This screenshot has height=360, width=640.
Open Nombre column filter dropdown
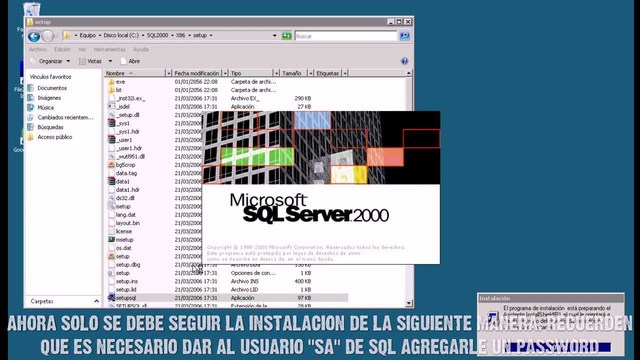tap(168, 73)
